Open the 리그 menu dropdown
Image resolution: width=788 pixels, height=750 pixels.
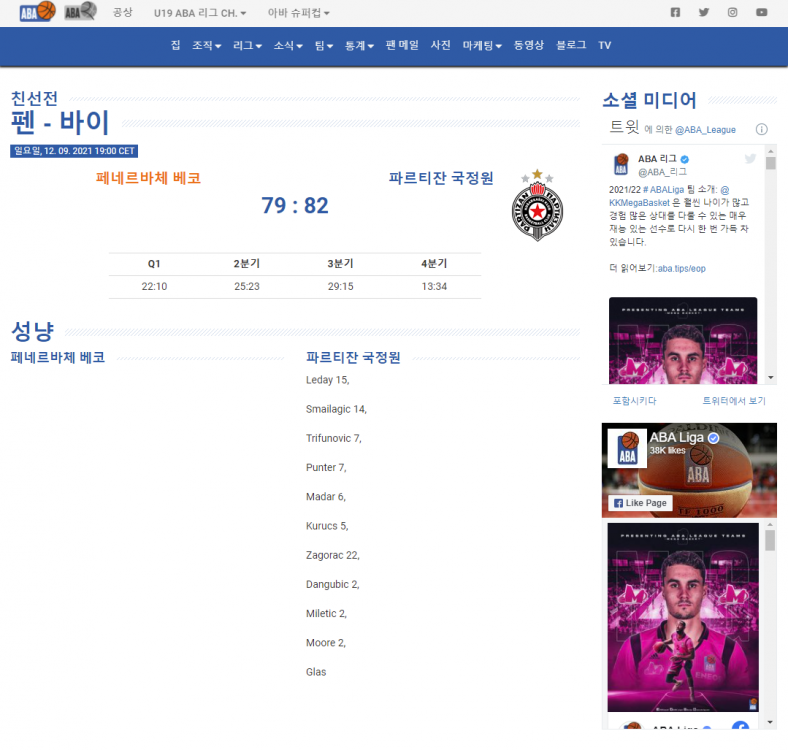247,45
